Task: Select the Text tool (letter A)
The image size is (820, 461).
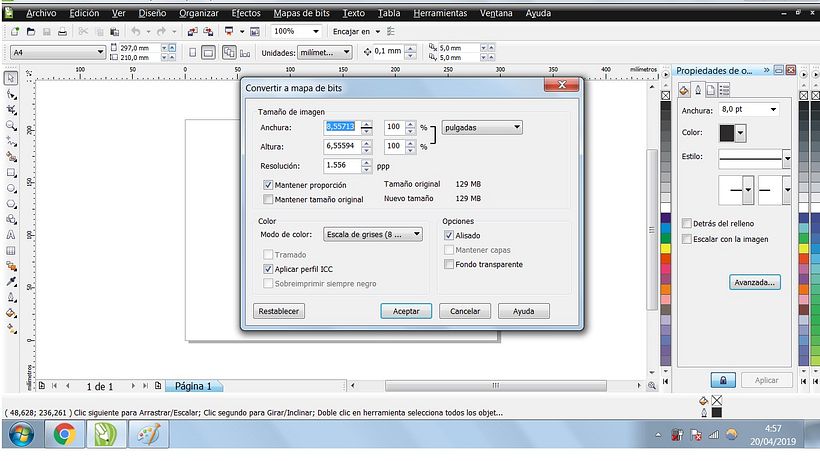Action: (10, 235)
